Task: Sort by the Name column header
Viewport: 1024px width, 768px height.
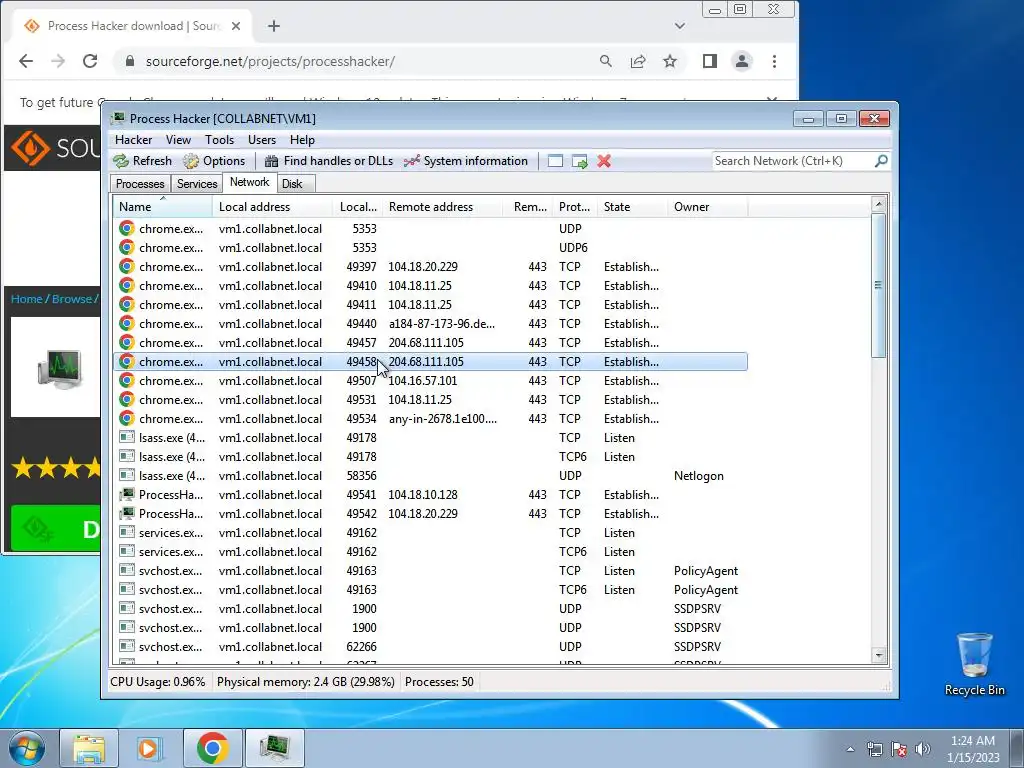Action: click(163, 206)
